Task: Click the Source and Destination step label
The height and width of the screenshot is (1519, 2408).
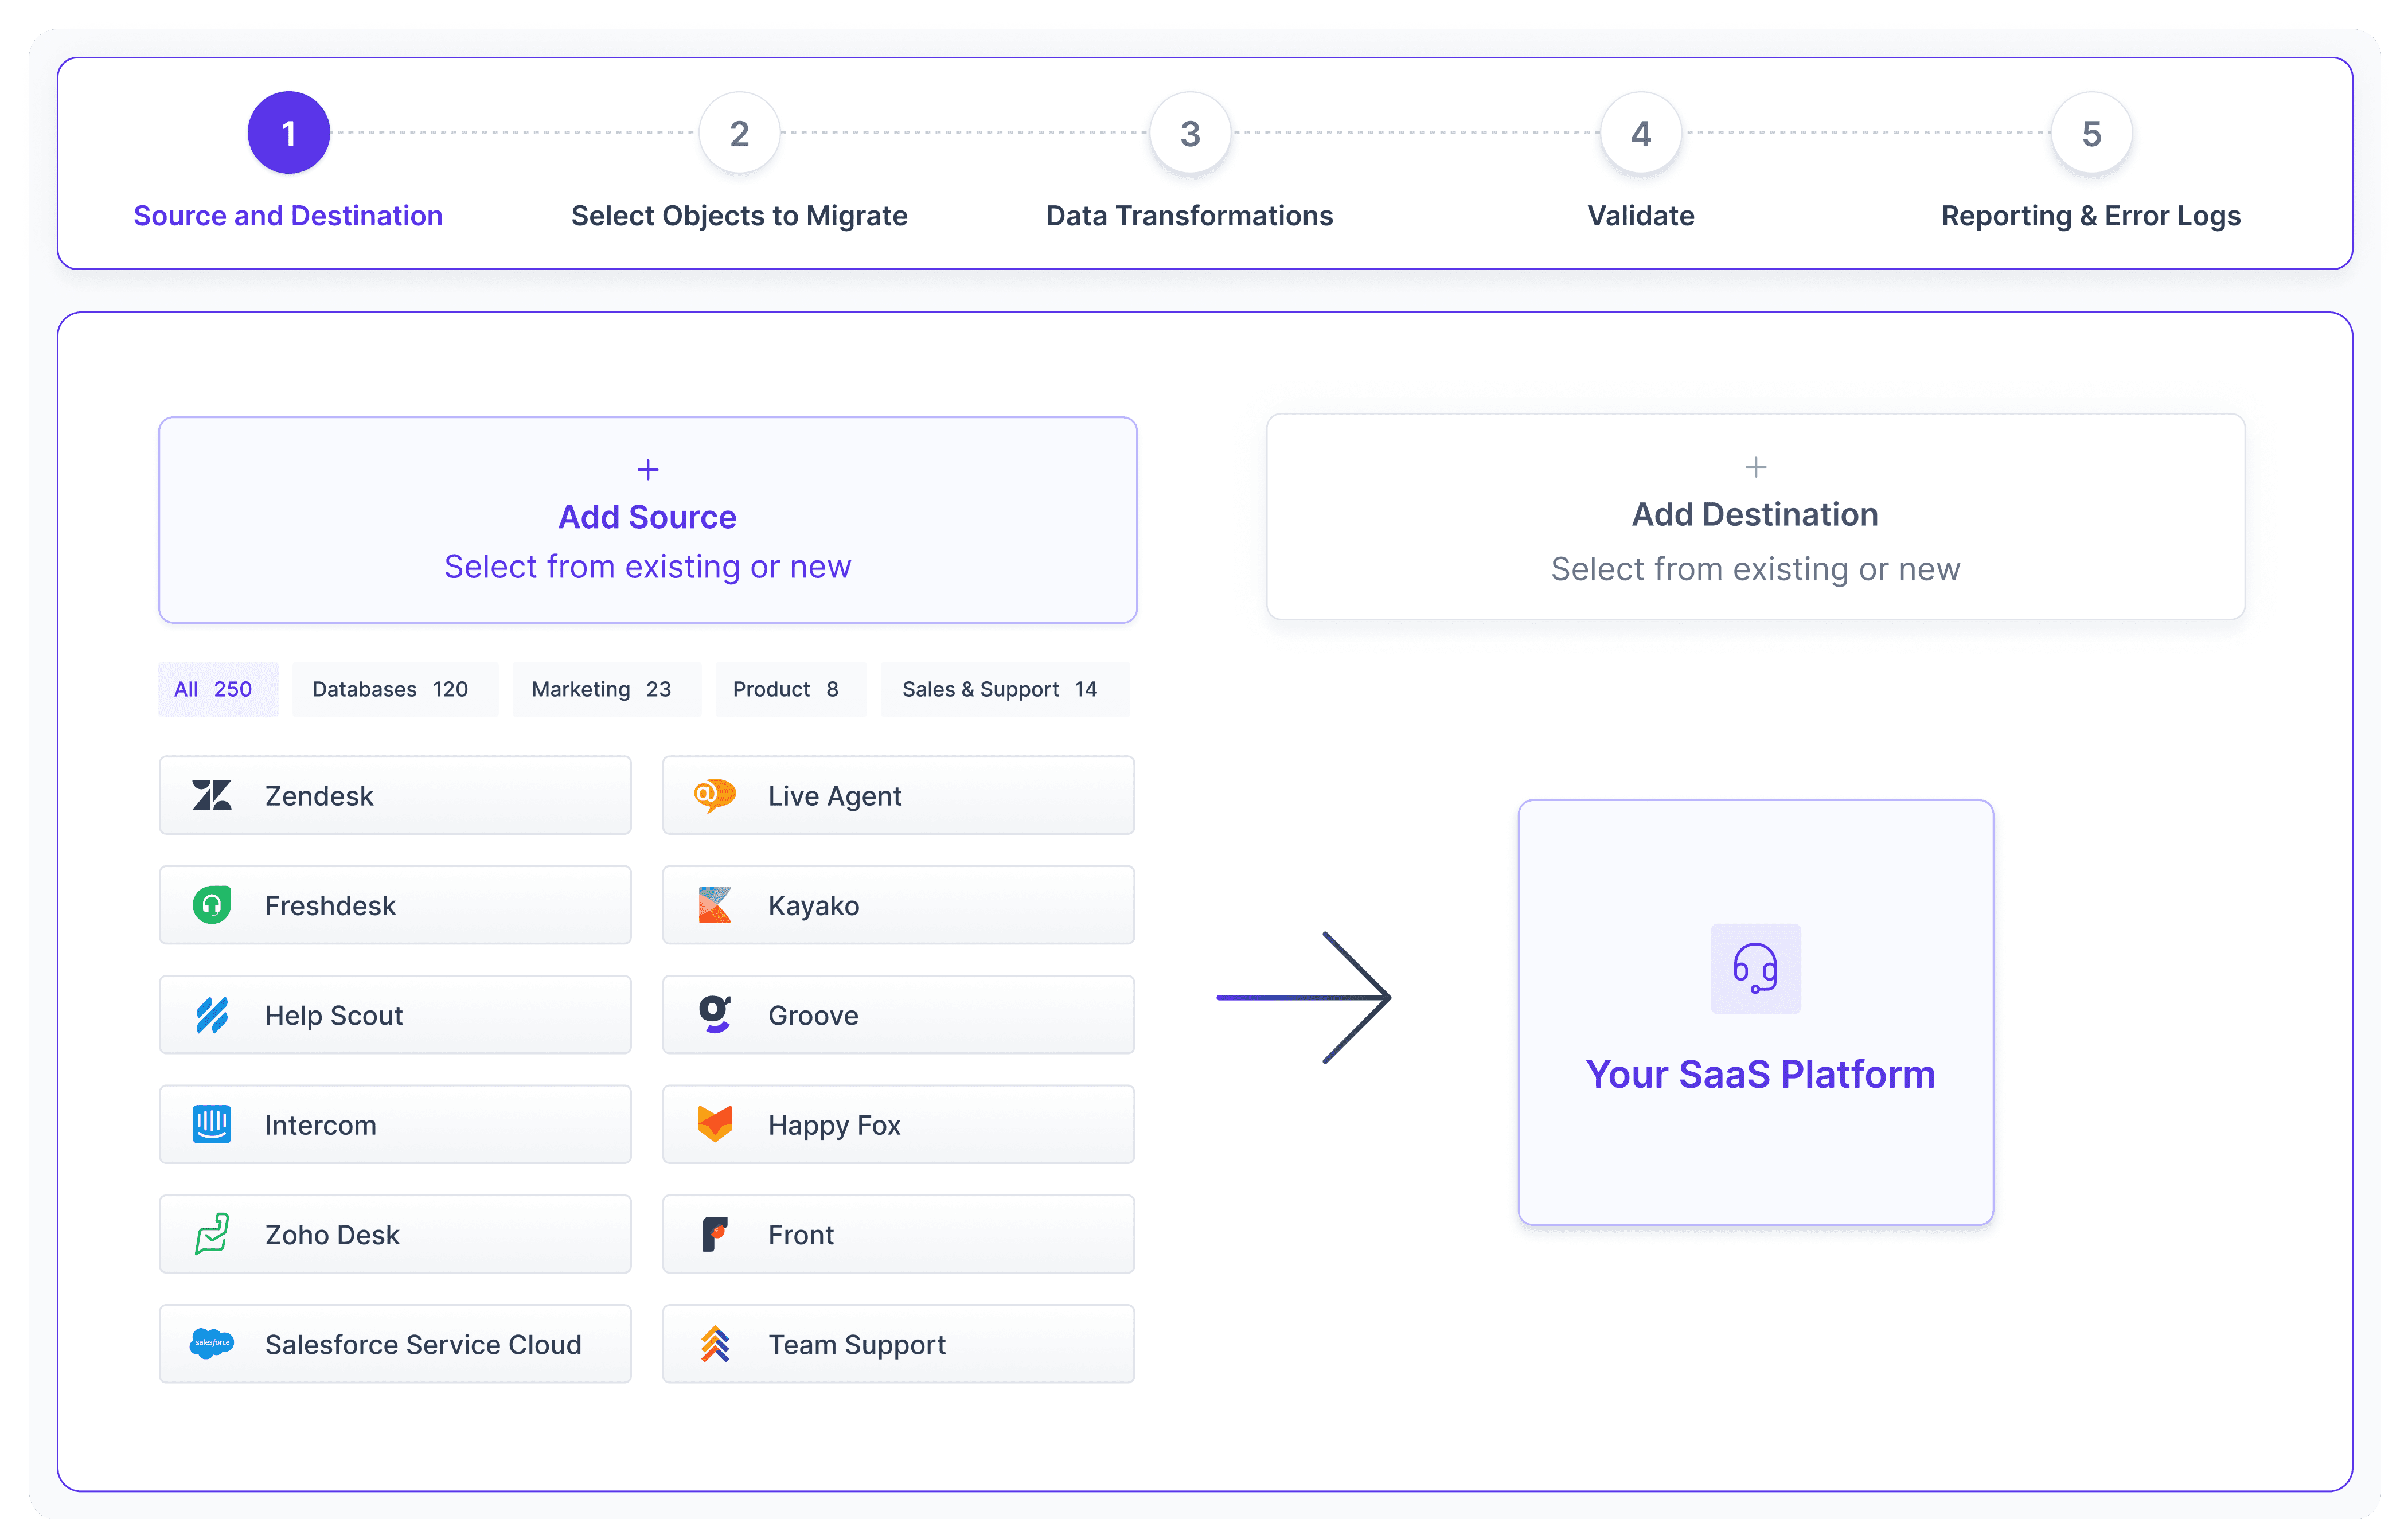Action: point(288,216)
